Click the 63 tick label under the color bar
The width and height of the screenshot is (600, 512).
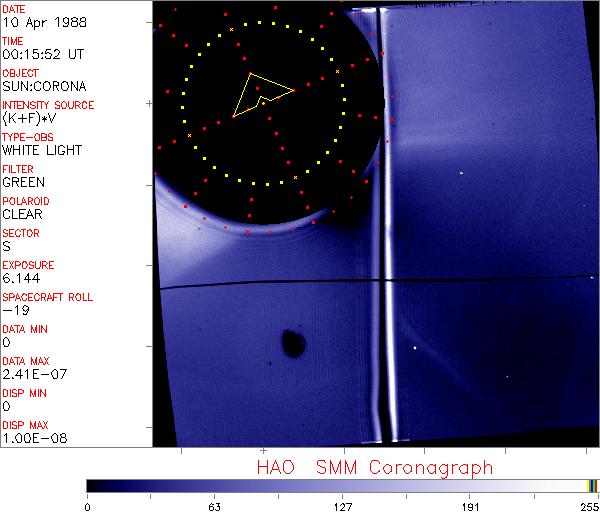[x=214, y=506]
